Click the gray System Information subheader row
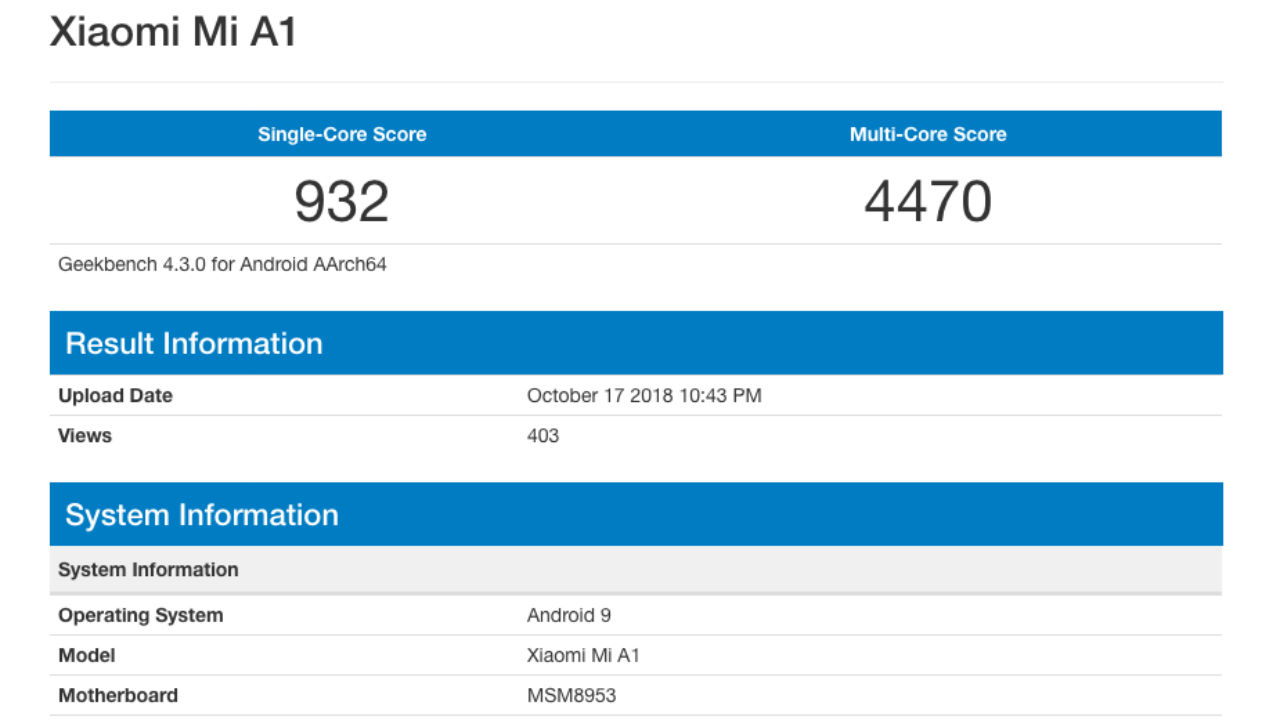The width and height of the screenshot is (1280, 720). [x=636, y=570]
